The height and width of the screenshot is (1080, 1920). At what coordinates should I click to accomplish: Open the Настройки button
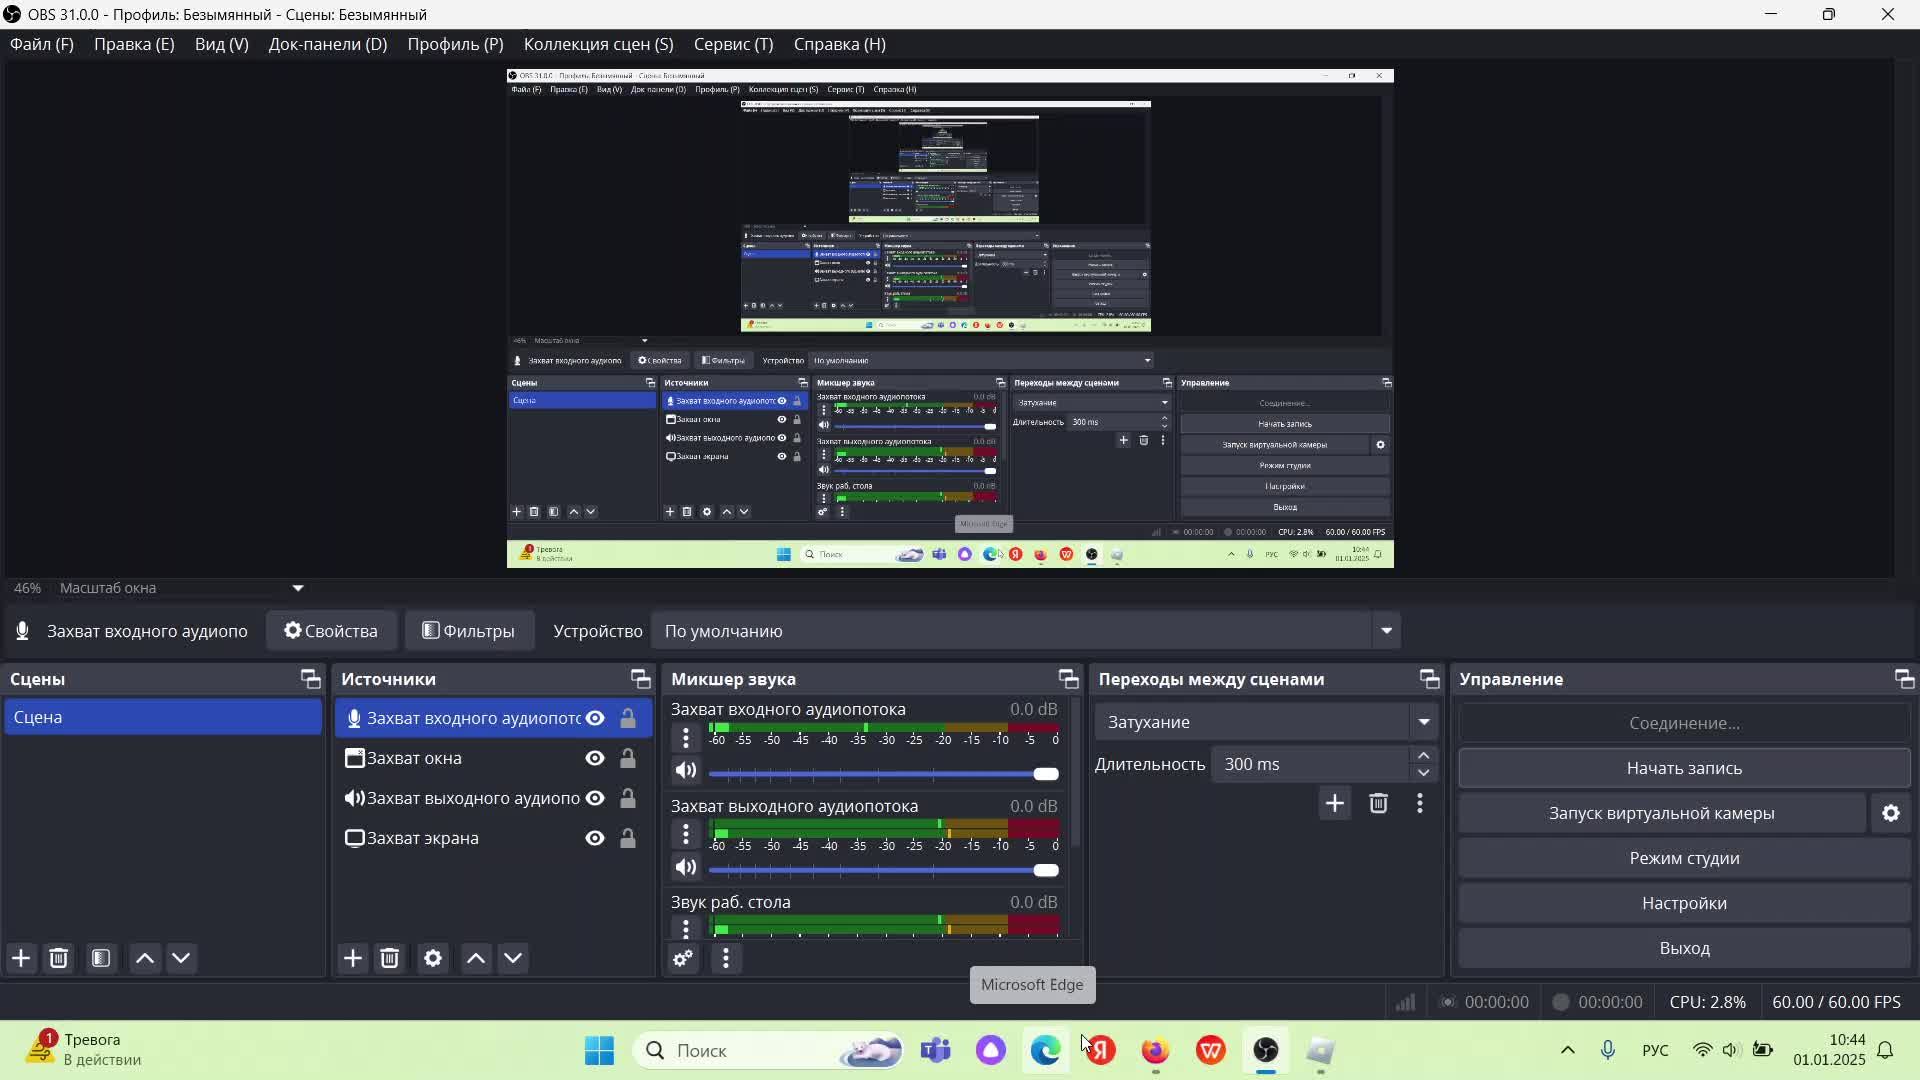tap(1683, 903)
